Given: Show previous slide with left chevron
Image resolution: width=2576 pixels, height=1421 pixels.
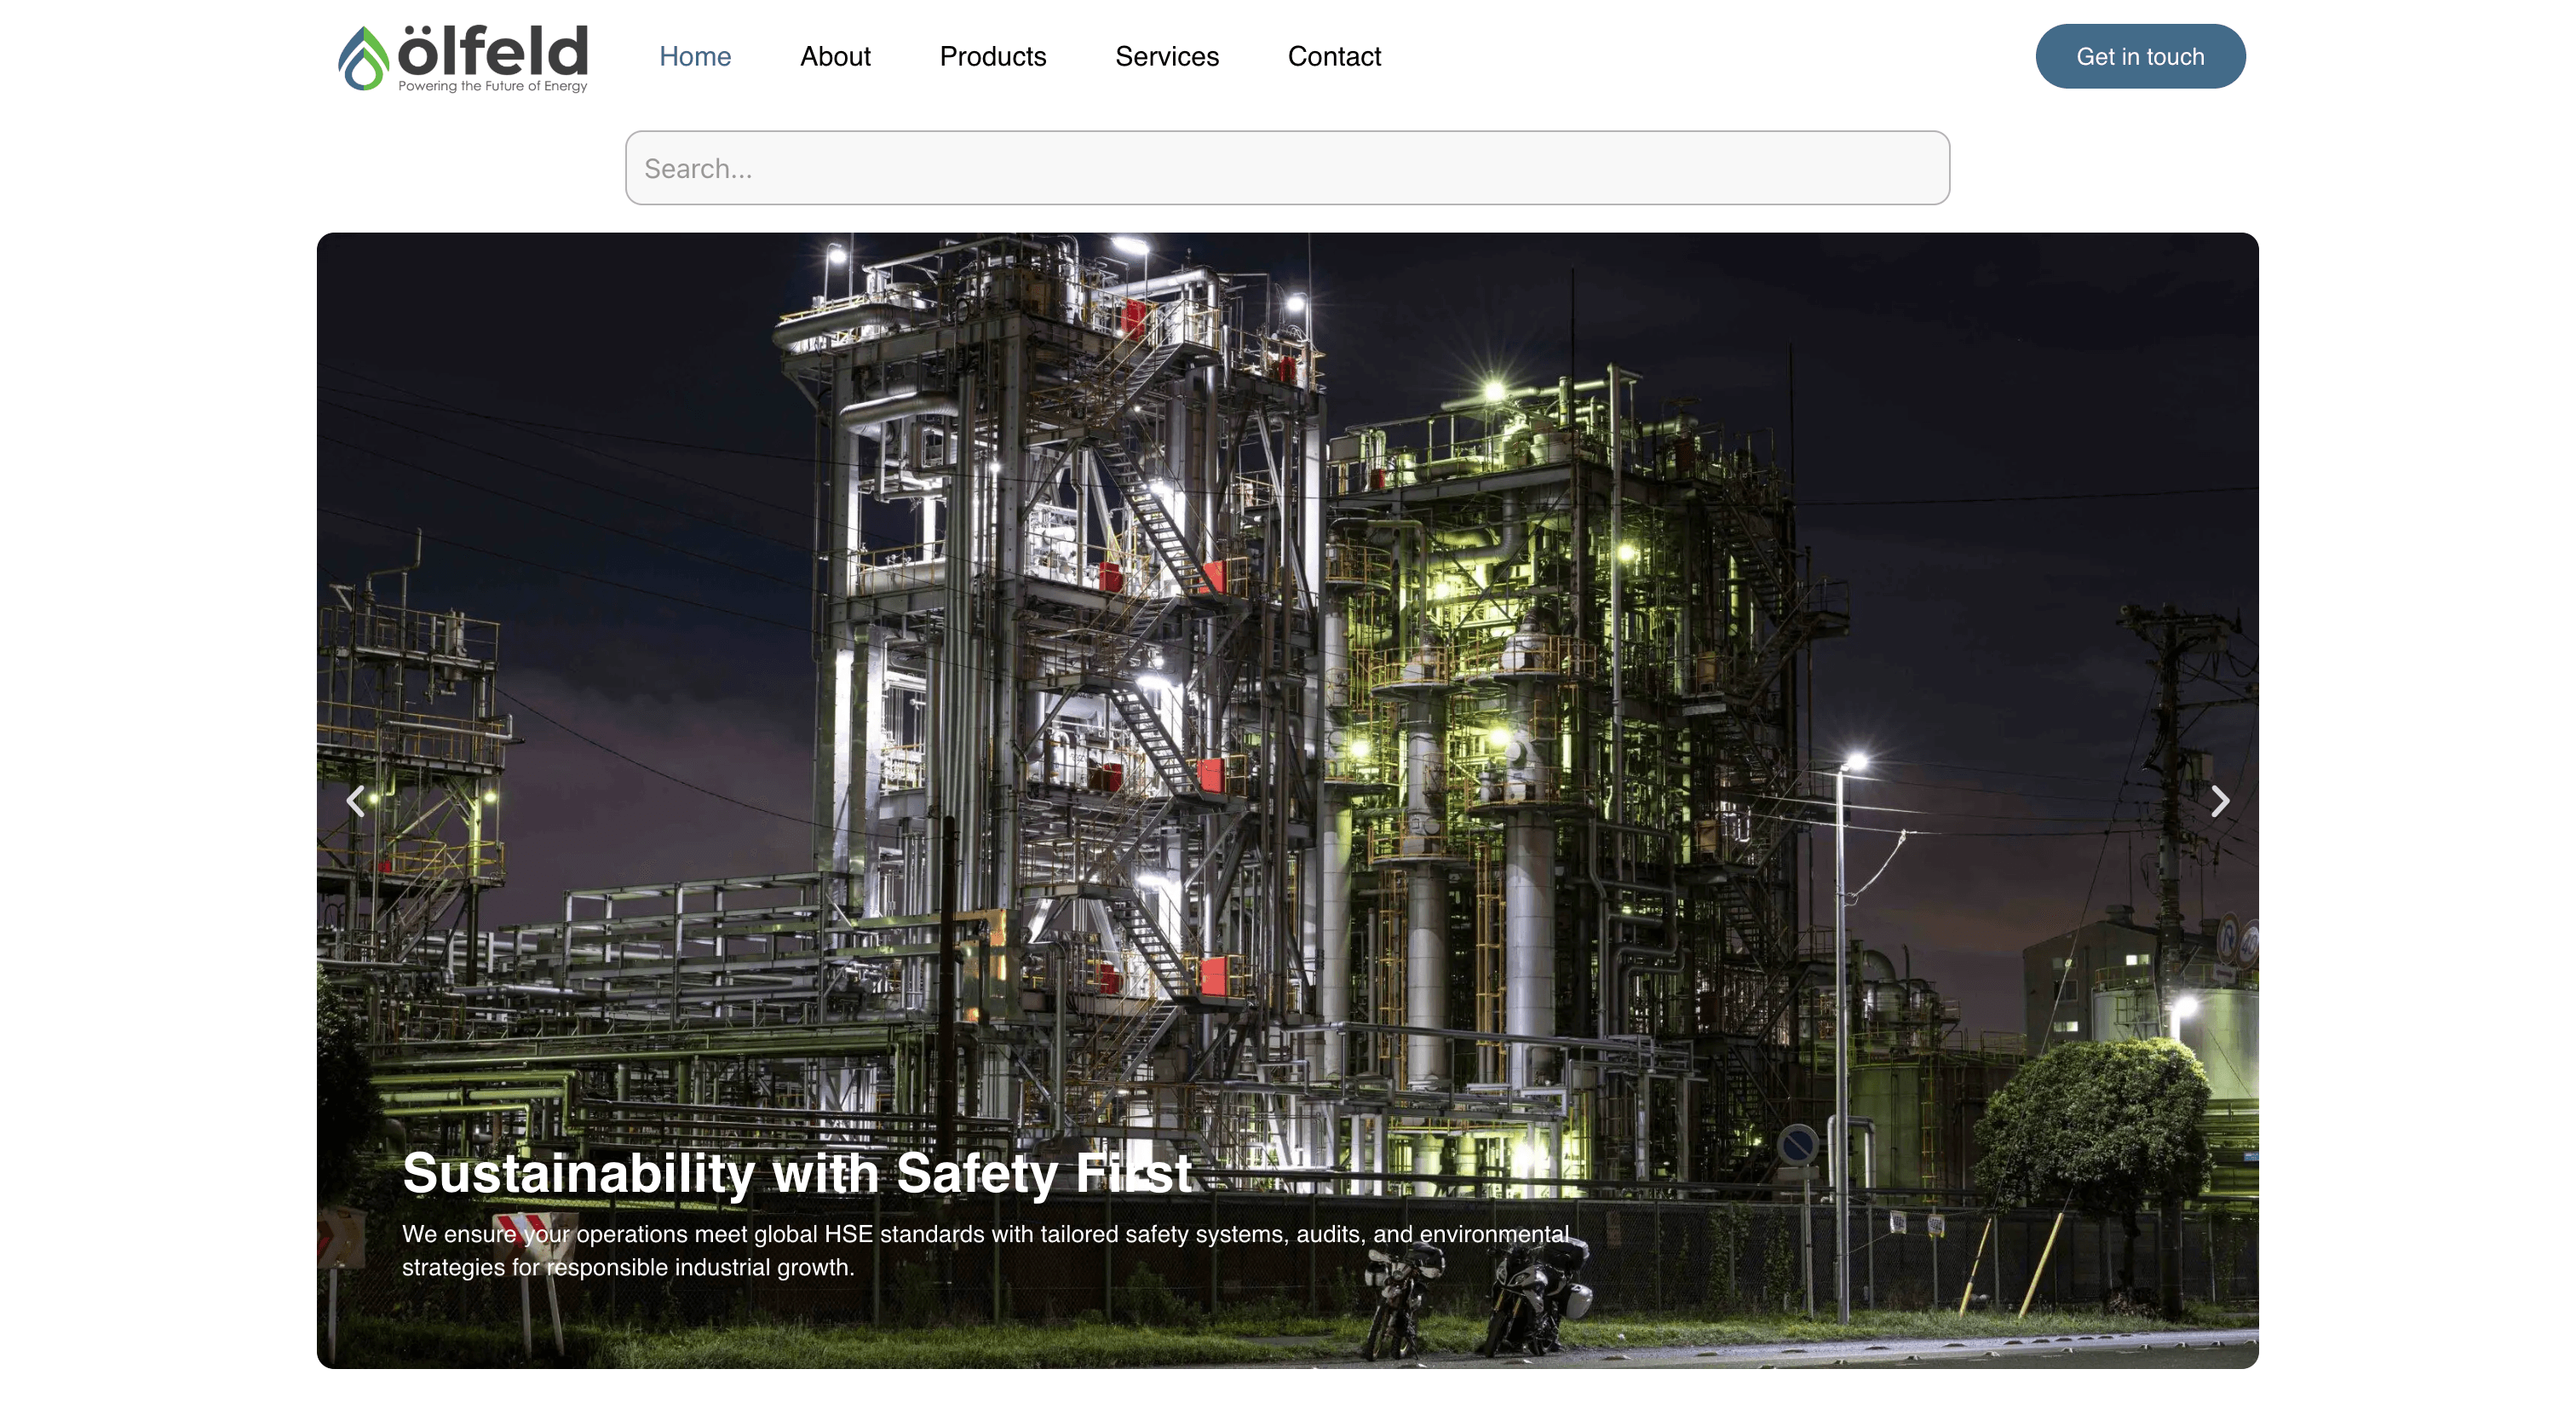Looking at the screenshot, I should [355, 801].
